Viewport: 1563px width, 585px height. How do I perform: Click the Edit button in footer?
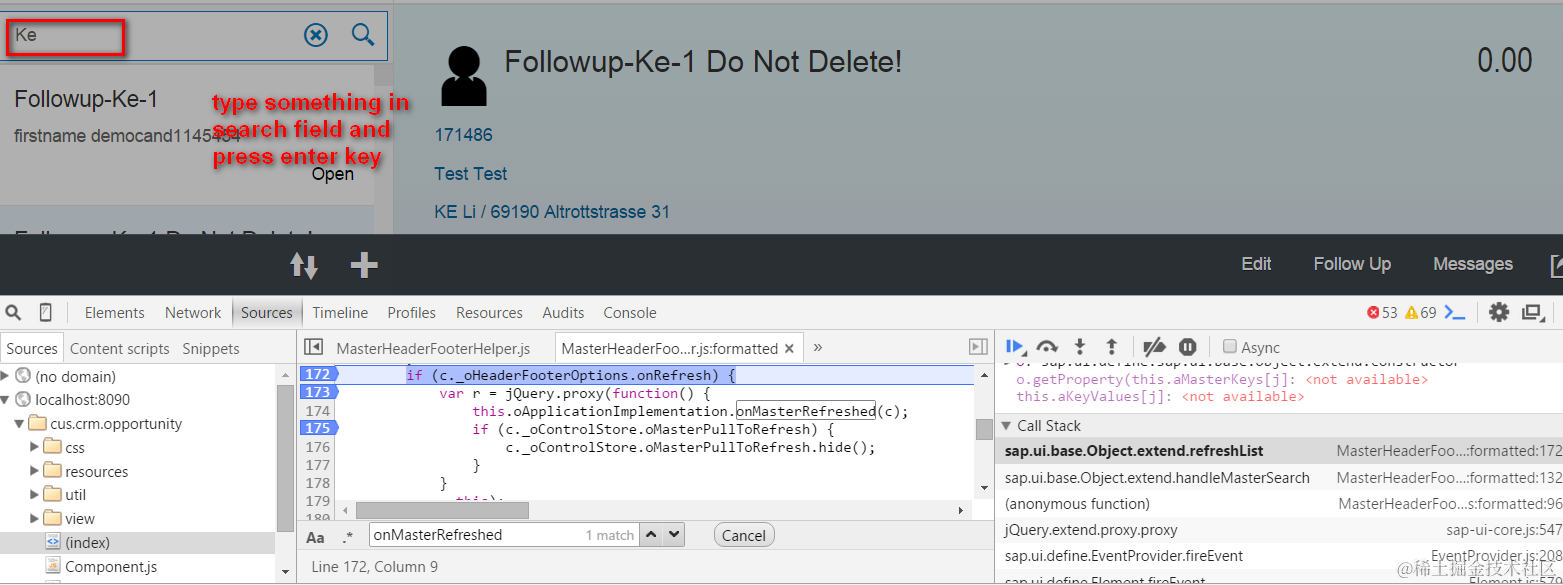click(1256, 264)
